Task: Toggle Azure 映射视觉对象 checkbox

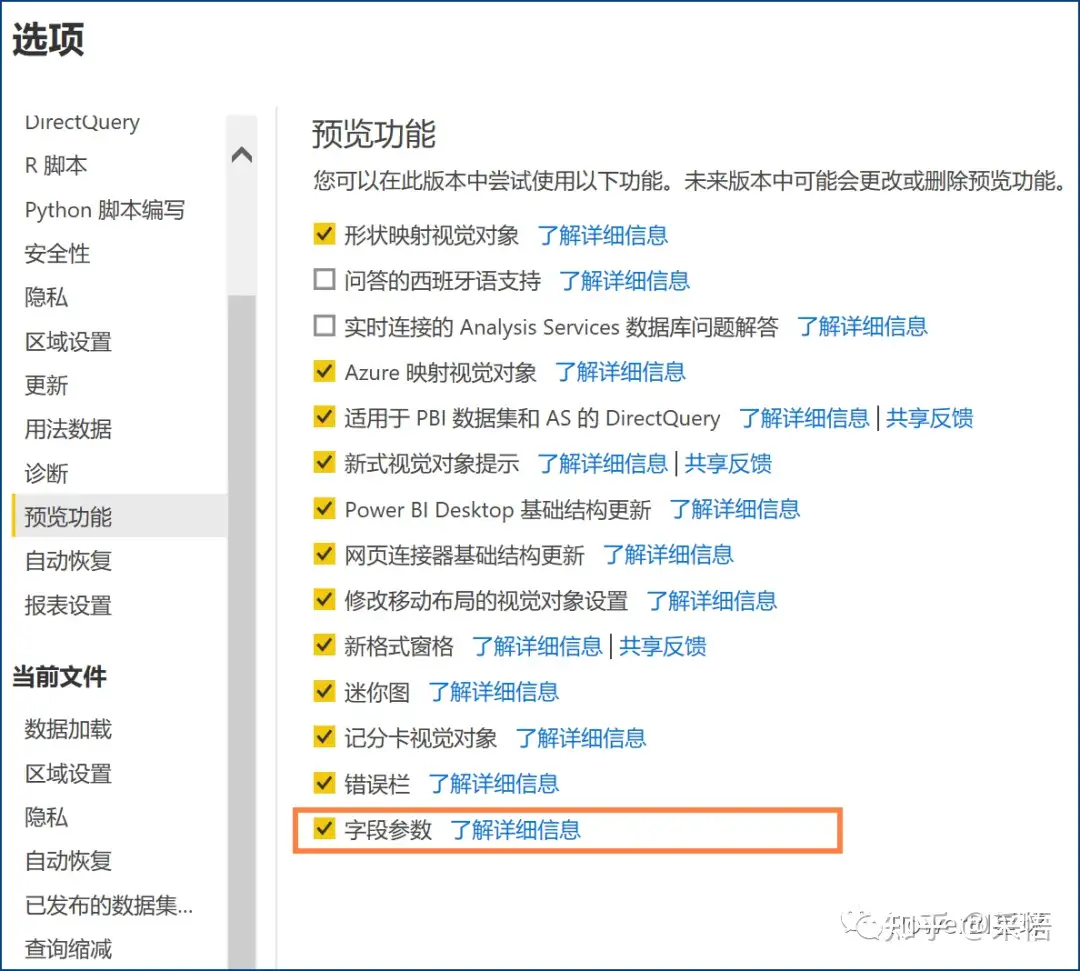Action: point(324,371)
